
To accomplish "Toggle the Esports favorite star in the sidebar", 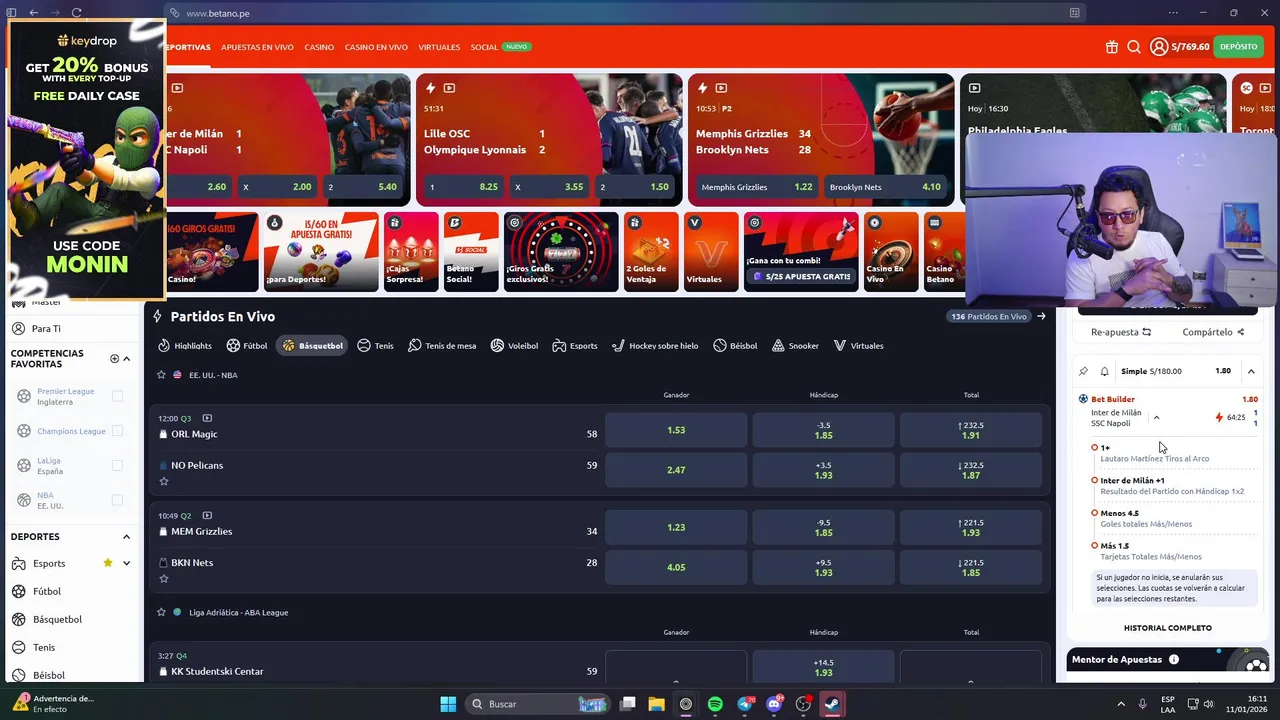I will (108, 563).
